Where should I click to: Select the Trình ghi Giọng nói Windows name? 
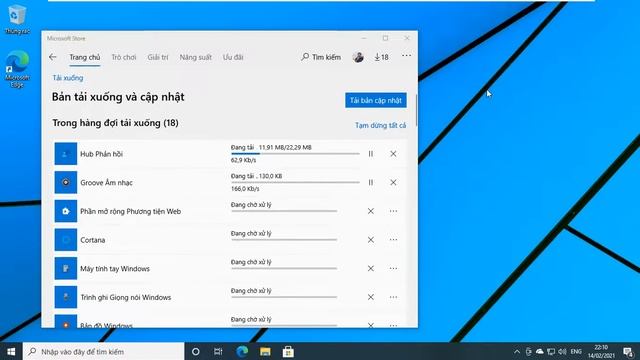point(126,297)
